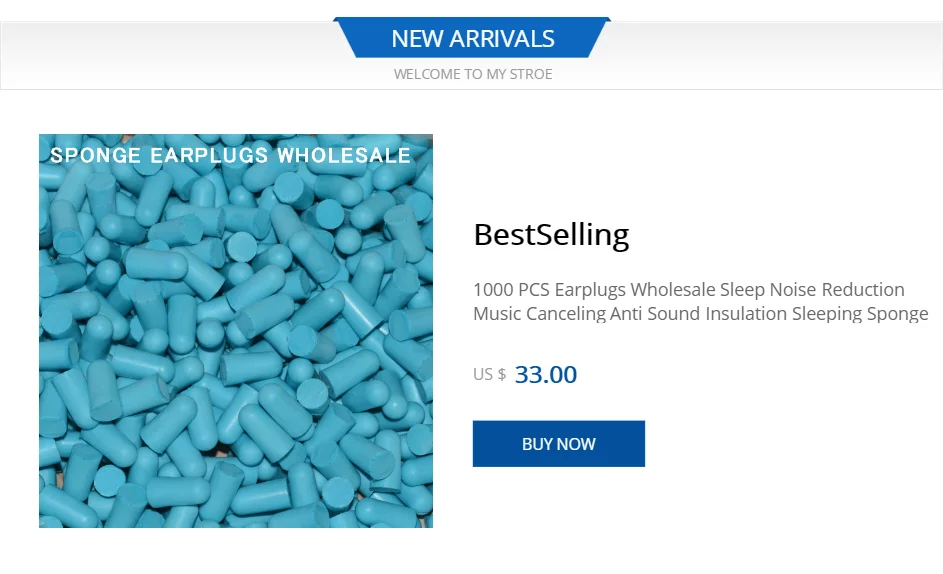
Task: Click the WELCOME TO MY STROE subtitle
Action: coord(473,74)
